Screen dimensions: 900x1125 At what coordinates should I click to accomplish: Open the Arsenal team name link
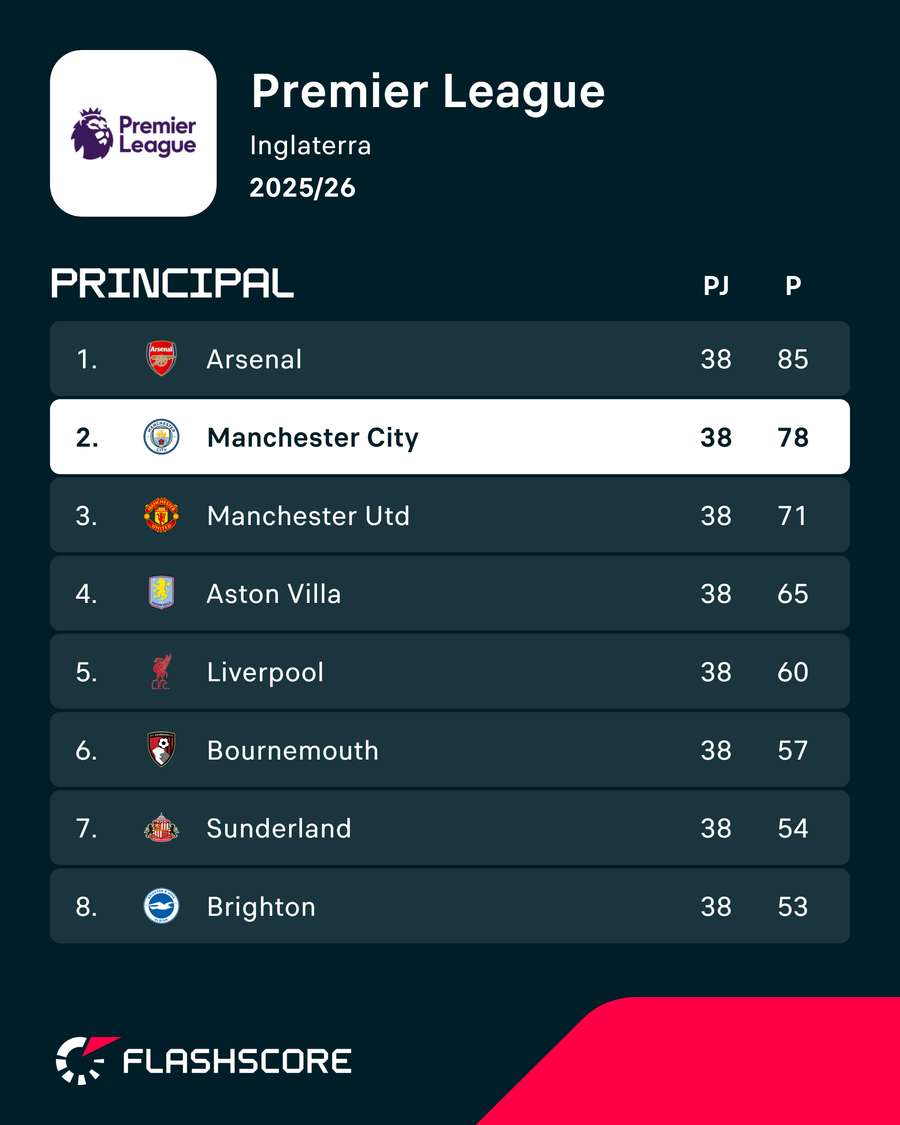tap(254, 359)
